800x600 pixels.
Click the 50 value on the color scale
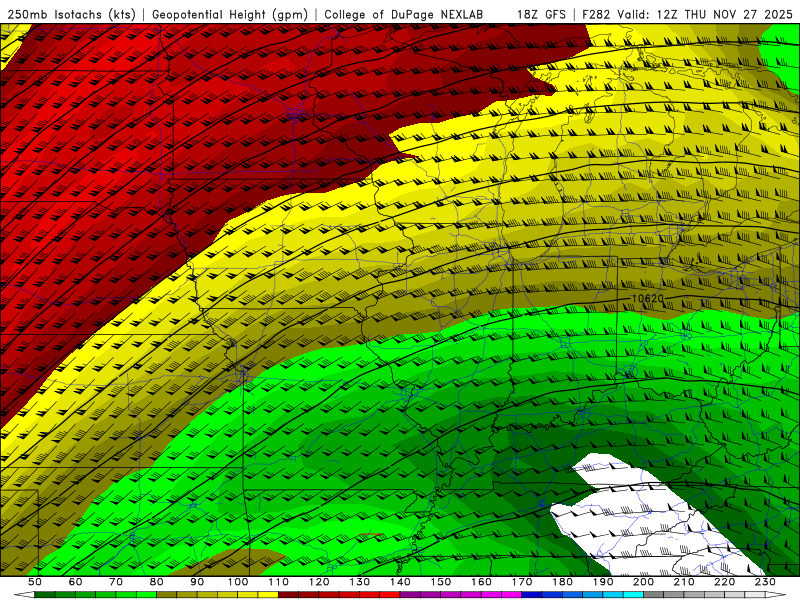click(x=35, y=582)
